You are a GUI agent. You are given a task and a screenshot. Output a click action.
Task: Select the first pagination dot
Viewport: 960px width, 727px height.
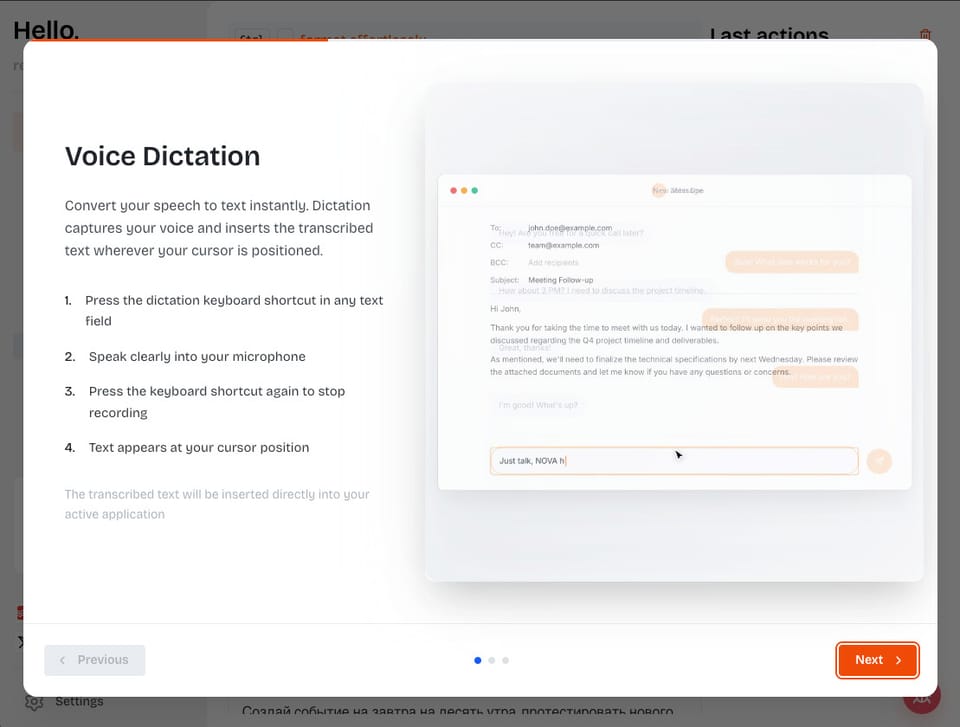coord(477,660)
